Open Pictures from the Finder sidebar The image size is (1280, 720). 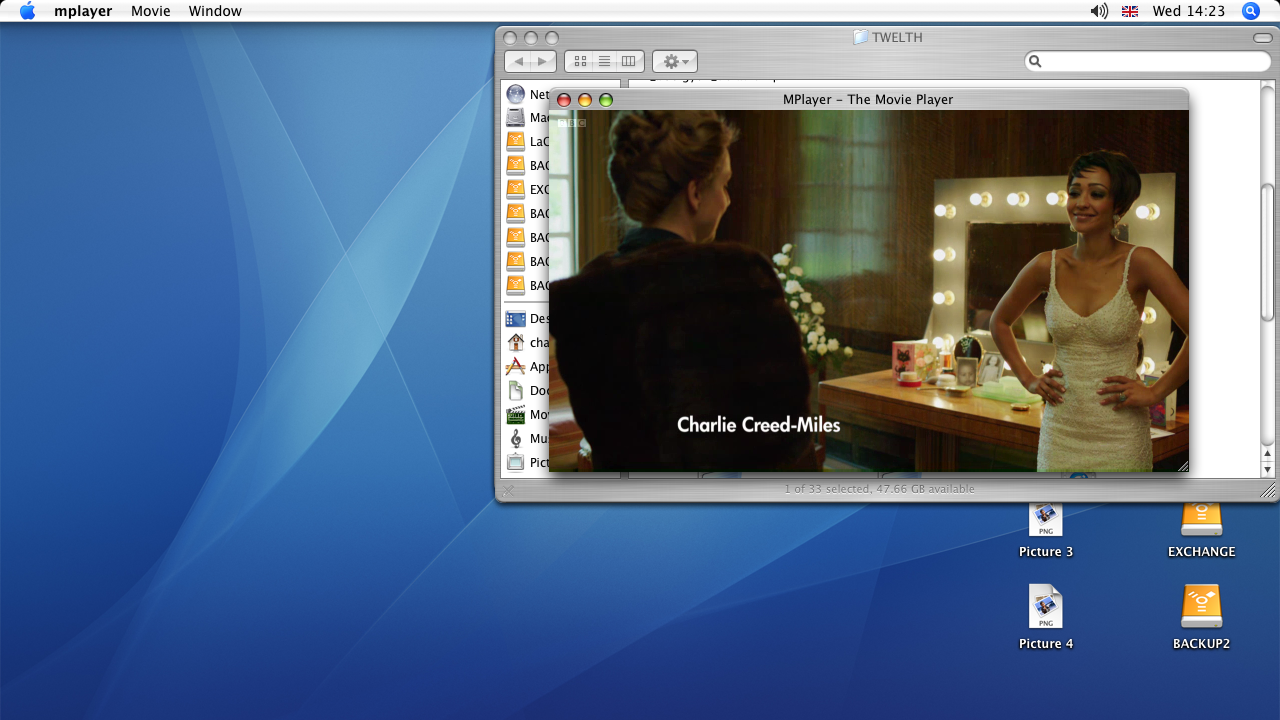click(528, 462)
